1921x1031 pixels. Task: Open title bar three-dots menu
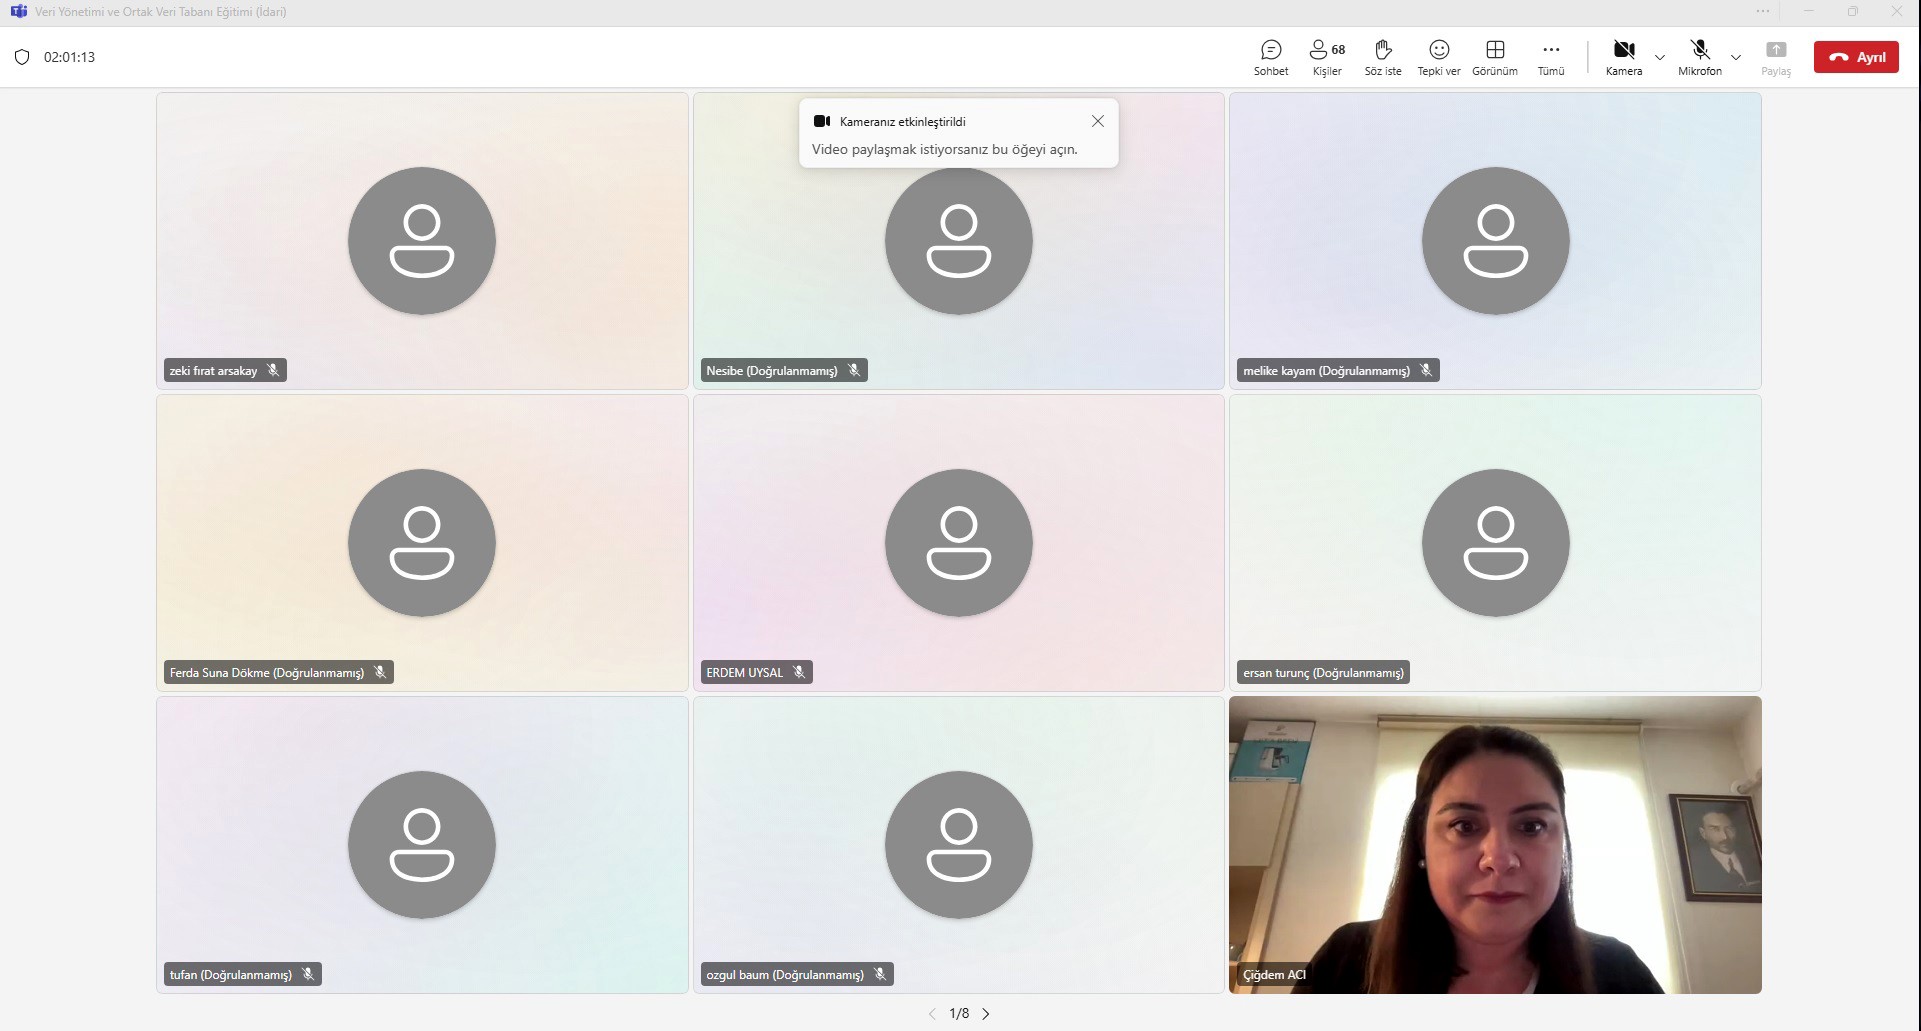(1762, 12)
